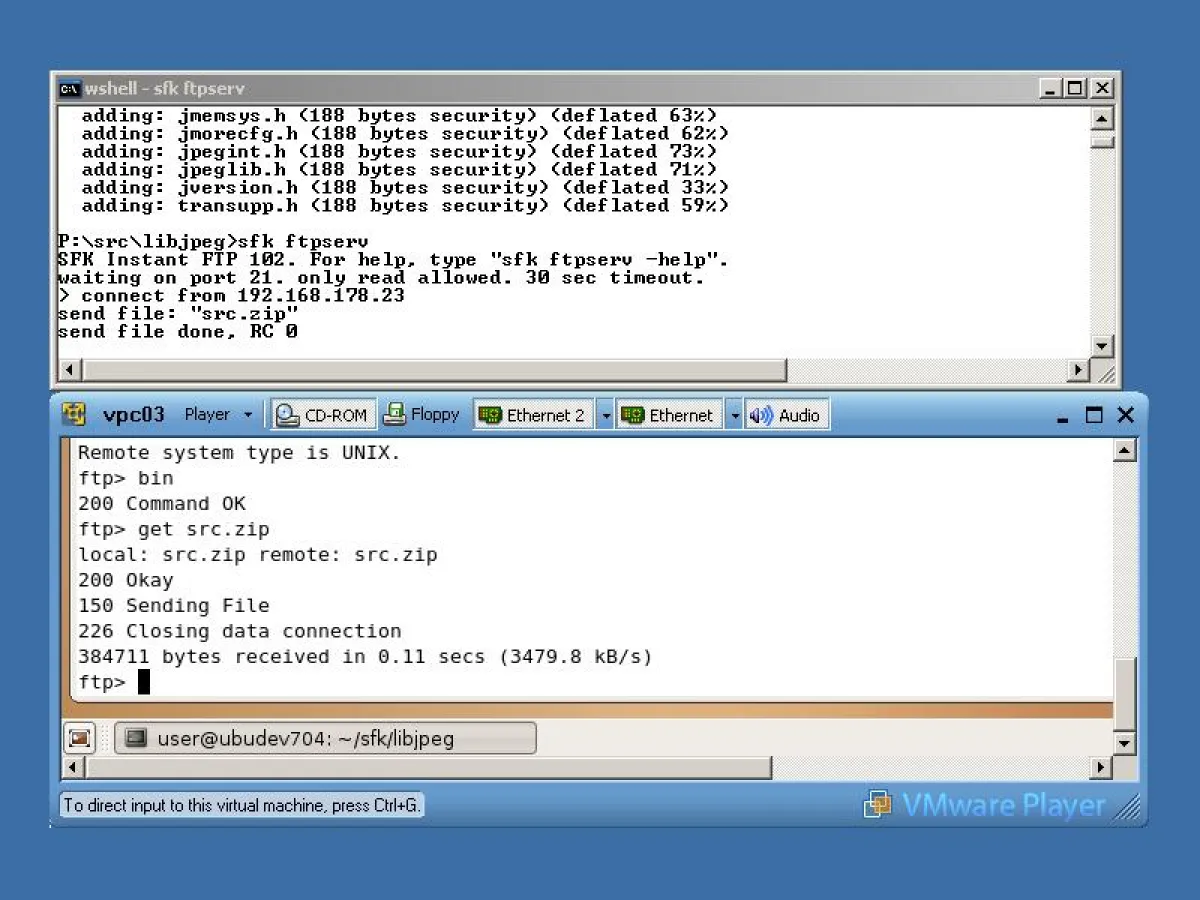The width and height of the screenshot is (1200, 900).
Task: Click the show desktop icon in guest panel
Action: 80,739
